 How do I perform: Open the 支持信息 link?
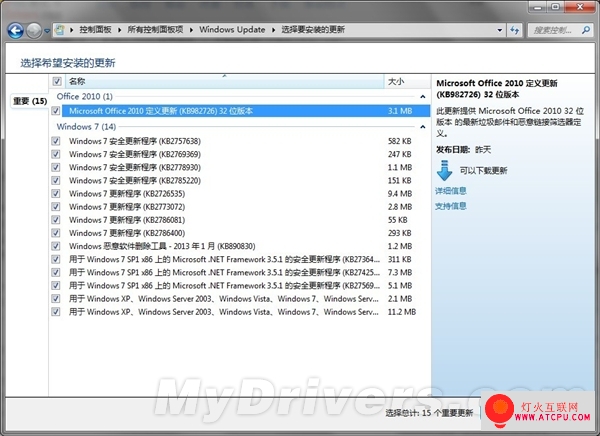451,206
